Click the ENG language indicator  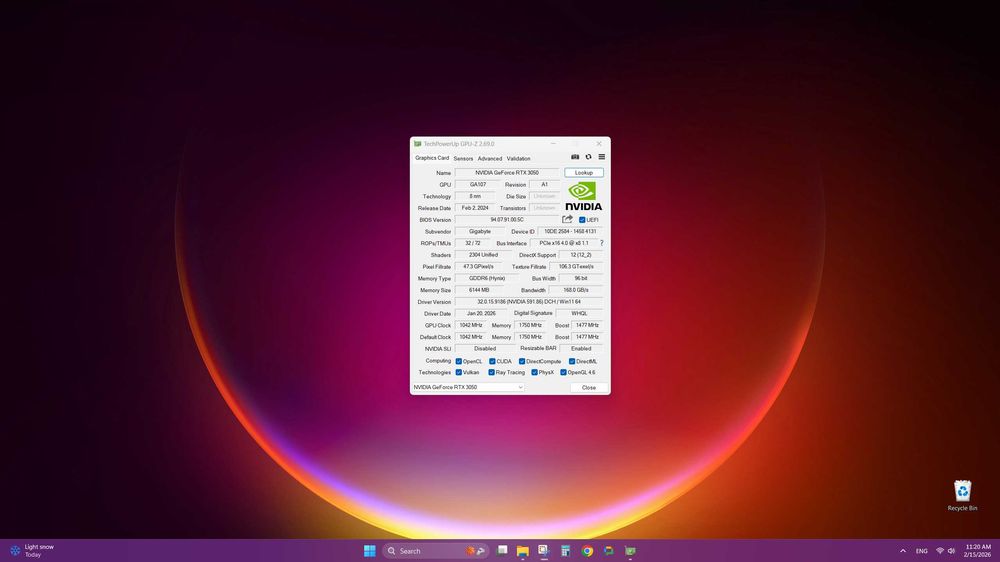922,551
